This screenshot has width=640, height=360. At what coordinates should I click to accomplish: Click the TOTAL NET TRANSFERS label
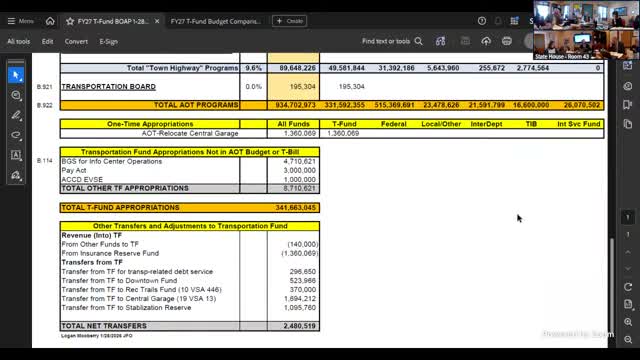tap(104, 326)
